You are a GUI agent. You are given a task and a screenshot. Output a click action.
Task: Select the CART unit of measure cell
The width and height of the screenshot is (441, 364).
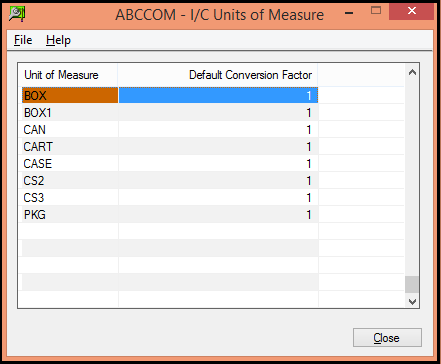70,146
